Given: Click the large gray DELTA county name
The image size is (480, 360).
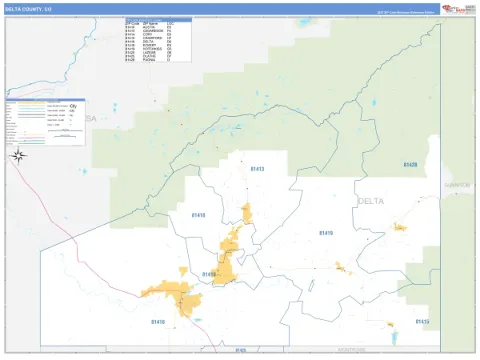Looking at the screenshot, I should 371,201.
